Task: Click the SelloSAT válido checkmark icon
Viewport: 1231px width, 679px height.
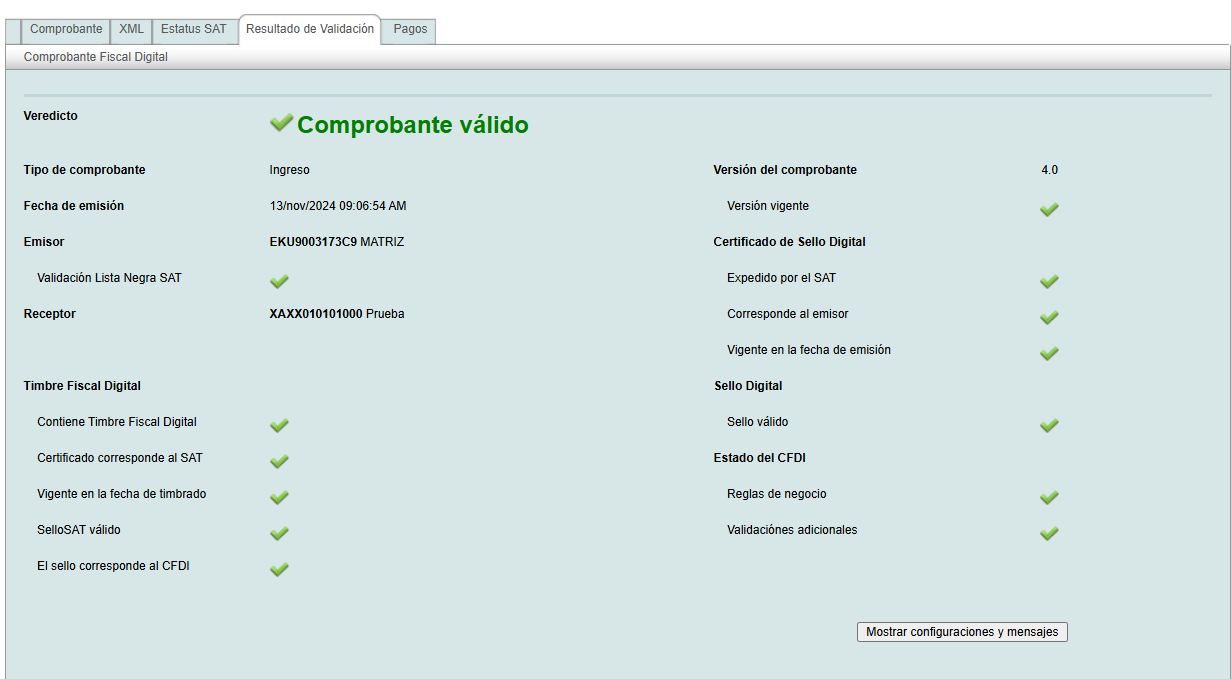Action: click(279, 533)
